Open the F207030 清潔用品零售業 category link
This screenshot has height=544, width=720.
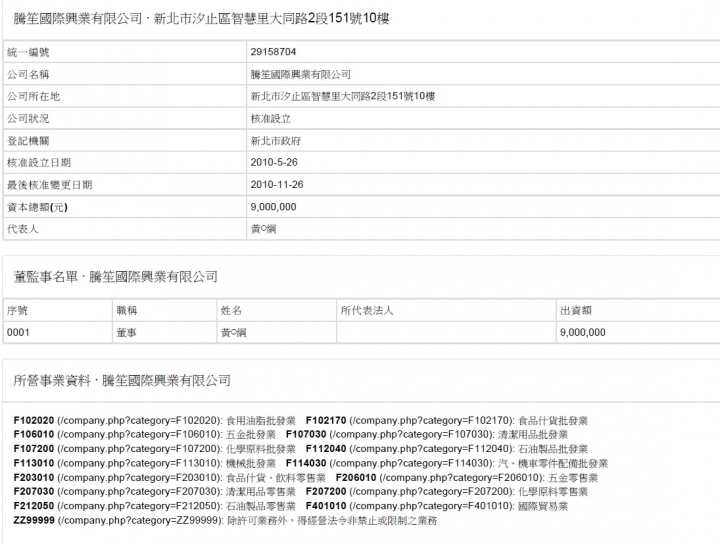click(x=154, y=492)
